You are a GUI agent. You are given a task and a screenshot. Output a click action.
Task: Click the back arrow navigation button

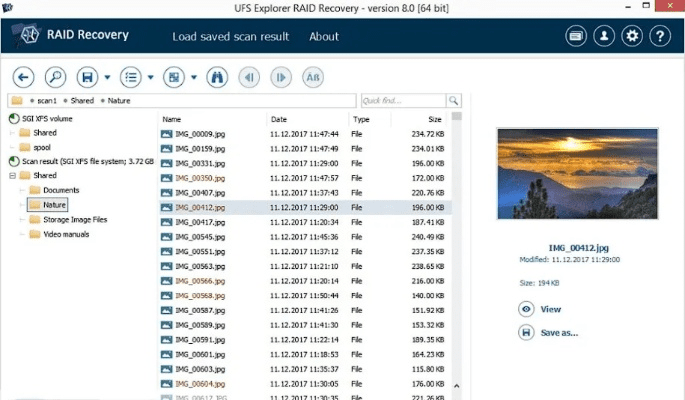pyautogui.click(x=24, y=76)
